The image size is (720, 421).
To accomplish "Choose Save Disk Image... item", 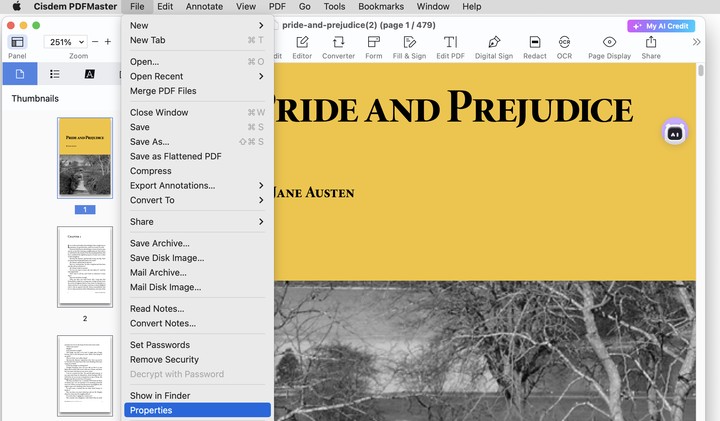I will 197,258.
